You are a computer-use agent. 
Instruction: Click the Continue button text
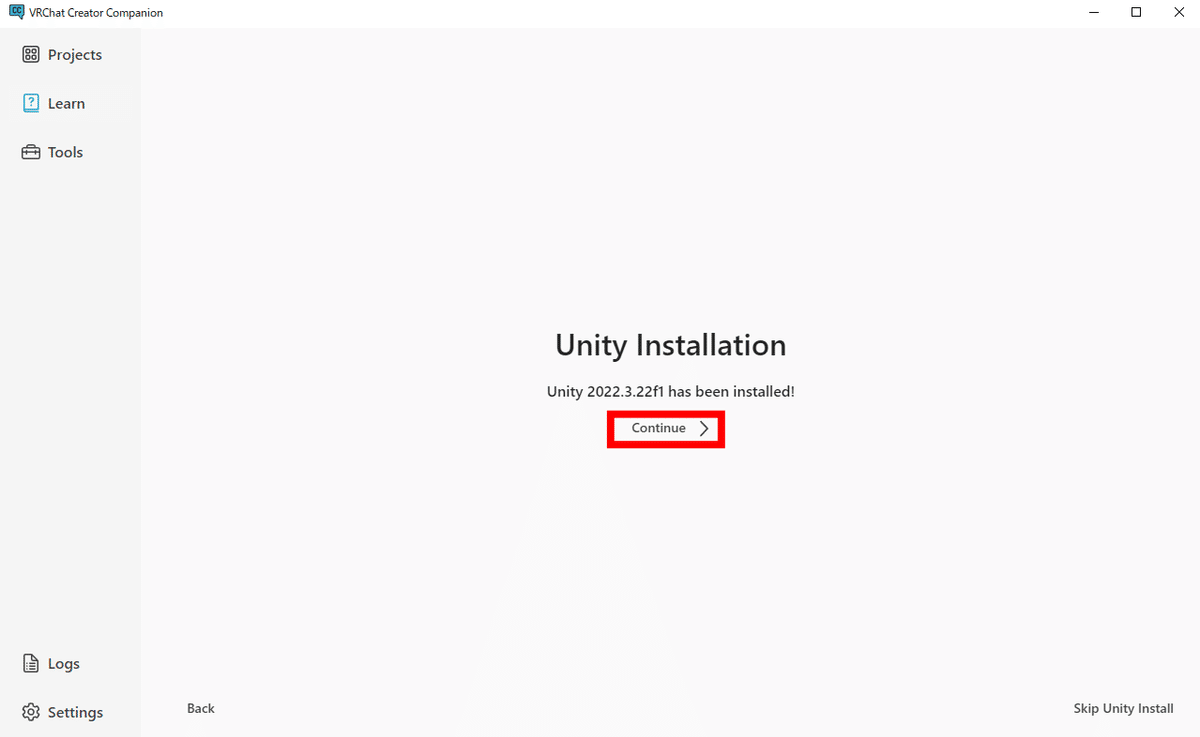click(x=658, y=428)
